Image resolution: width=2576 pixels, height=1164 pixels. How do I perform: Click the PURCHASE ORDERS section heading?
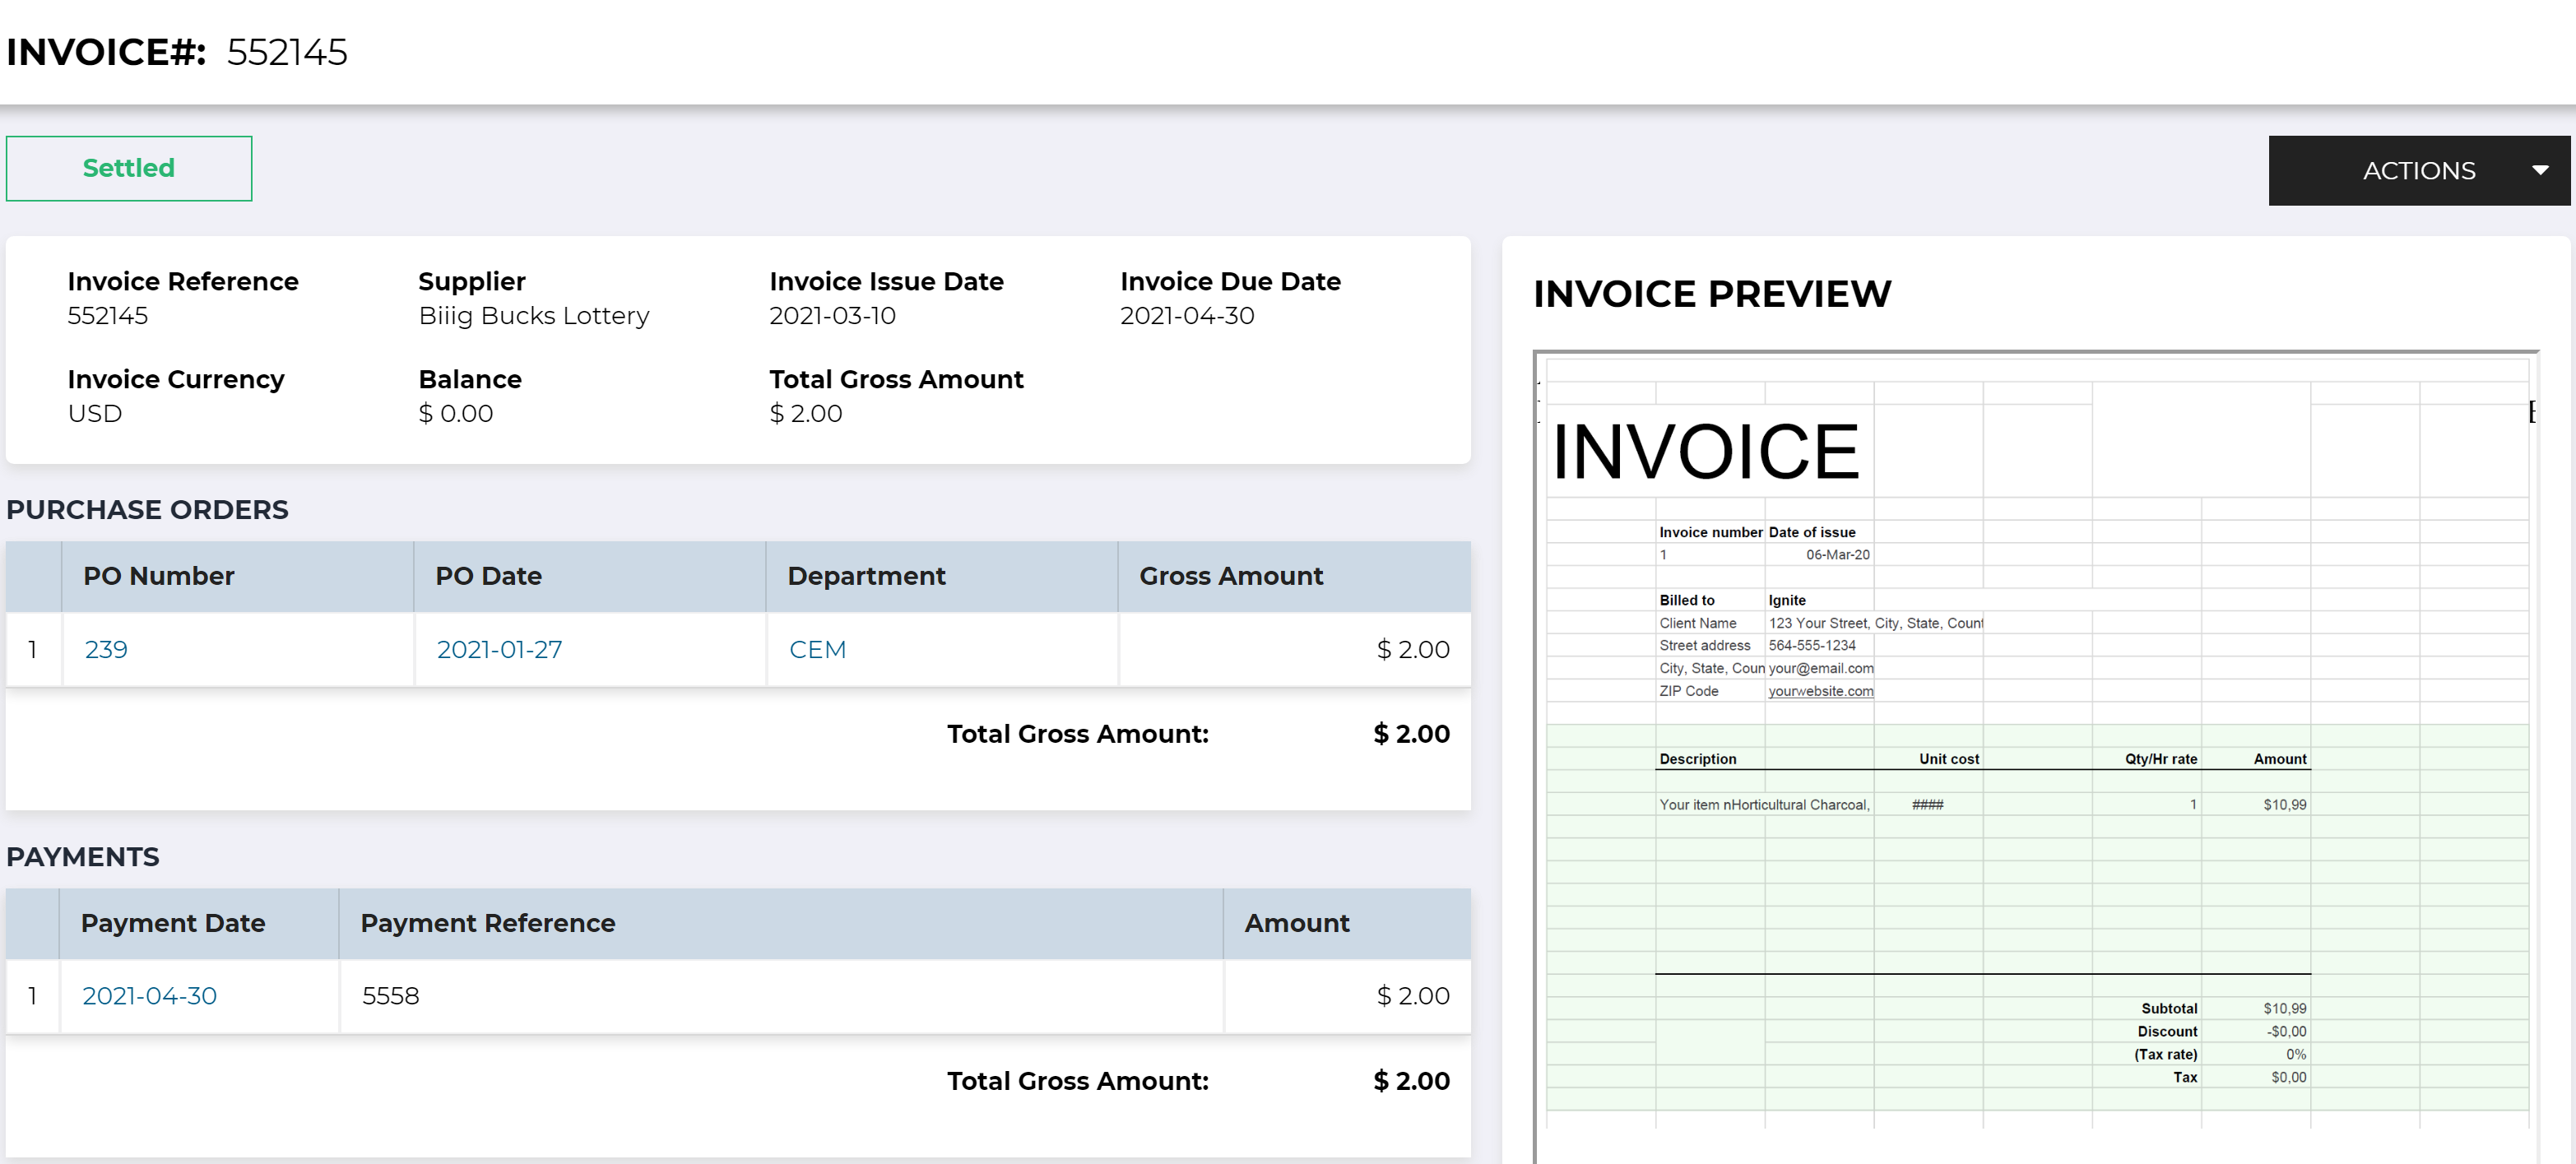coord(147,510)
